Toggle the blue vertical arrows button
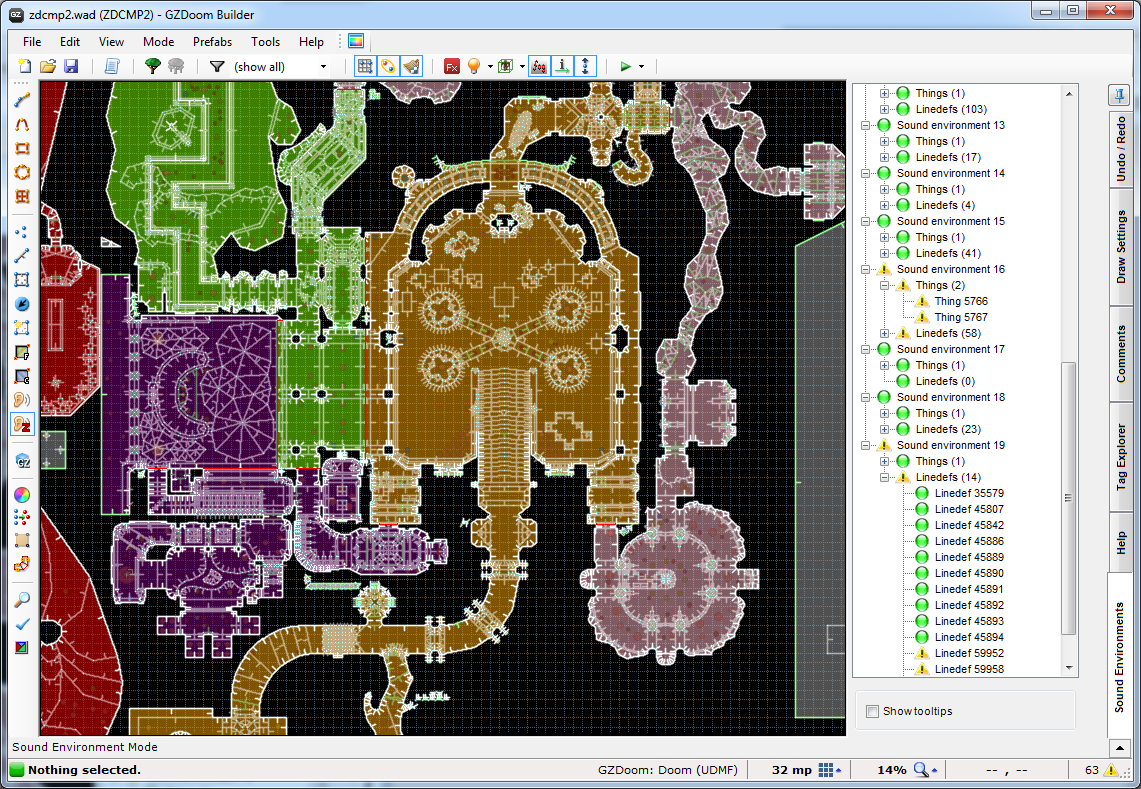1141x789 pixels. [586, 66]
